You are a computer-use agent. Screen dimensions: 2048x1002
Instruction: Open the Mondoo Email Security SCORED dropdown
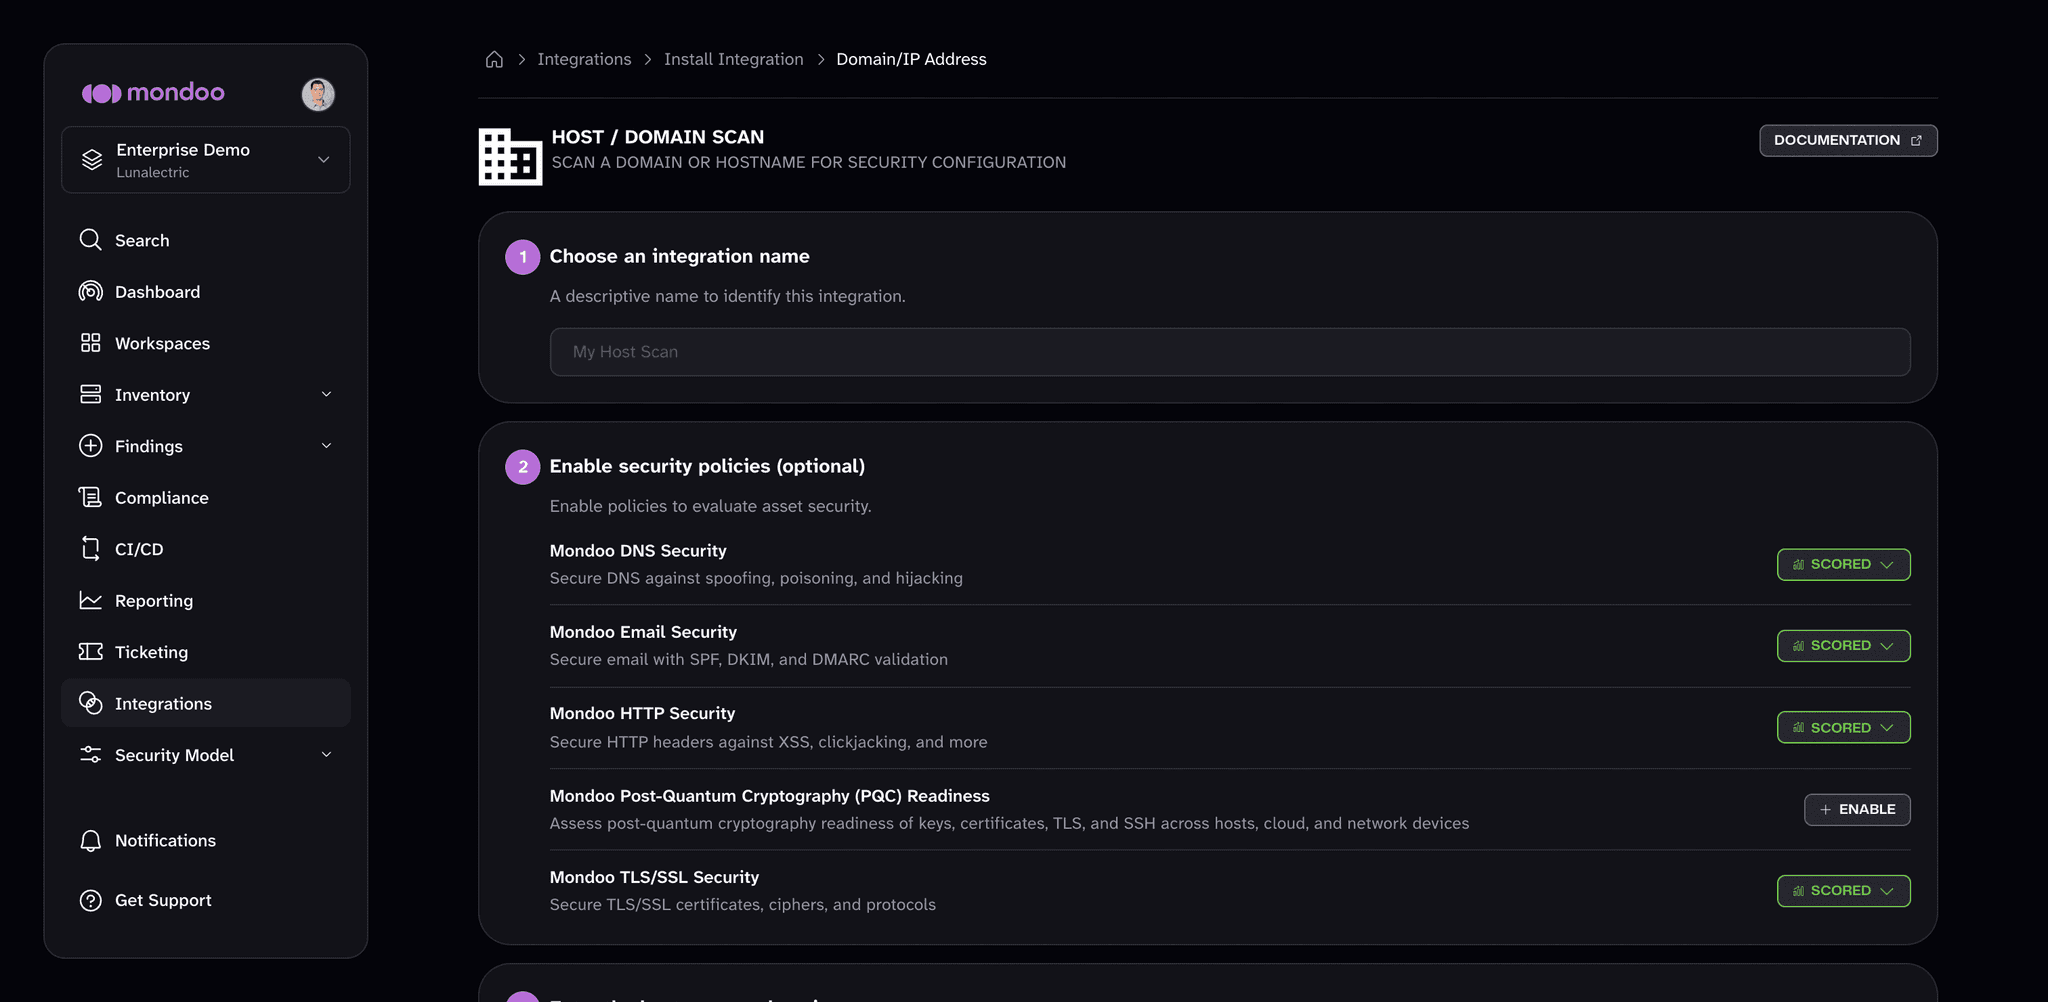point(1843,646)
